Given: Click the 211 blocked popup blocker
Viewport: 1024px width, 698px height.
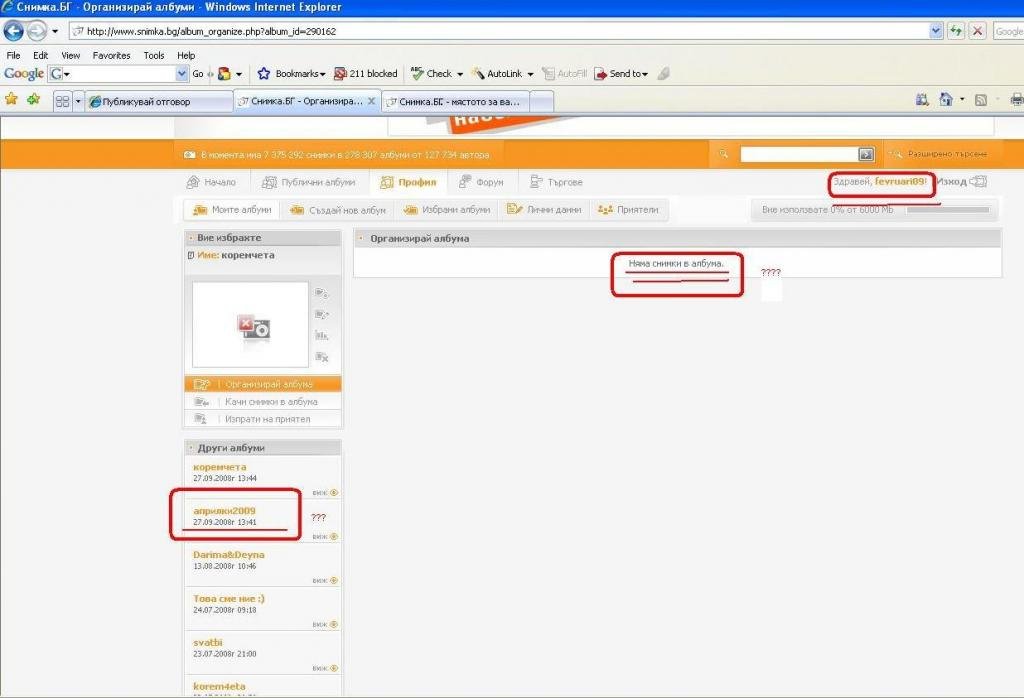Looking at the screenshot, I should 366,74.
